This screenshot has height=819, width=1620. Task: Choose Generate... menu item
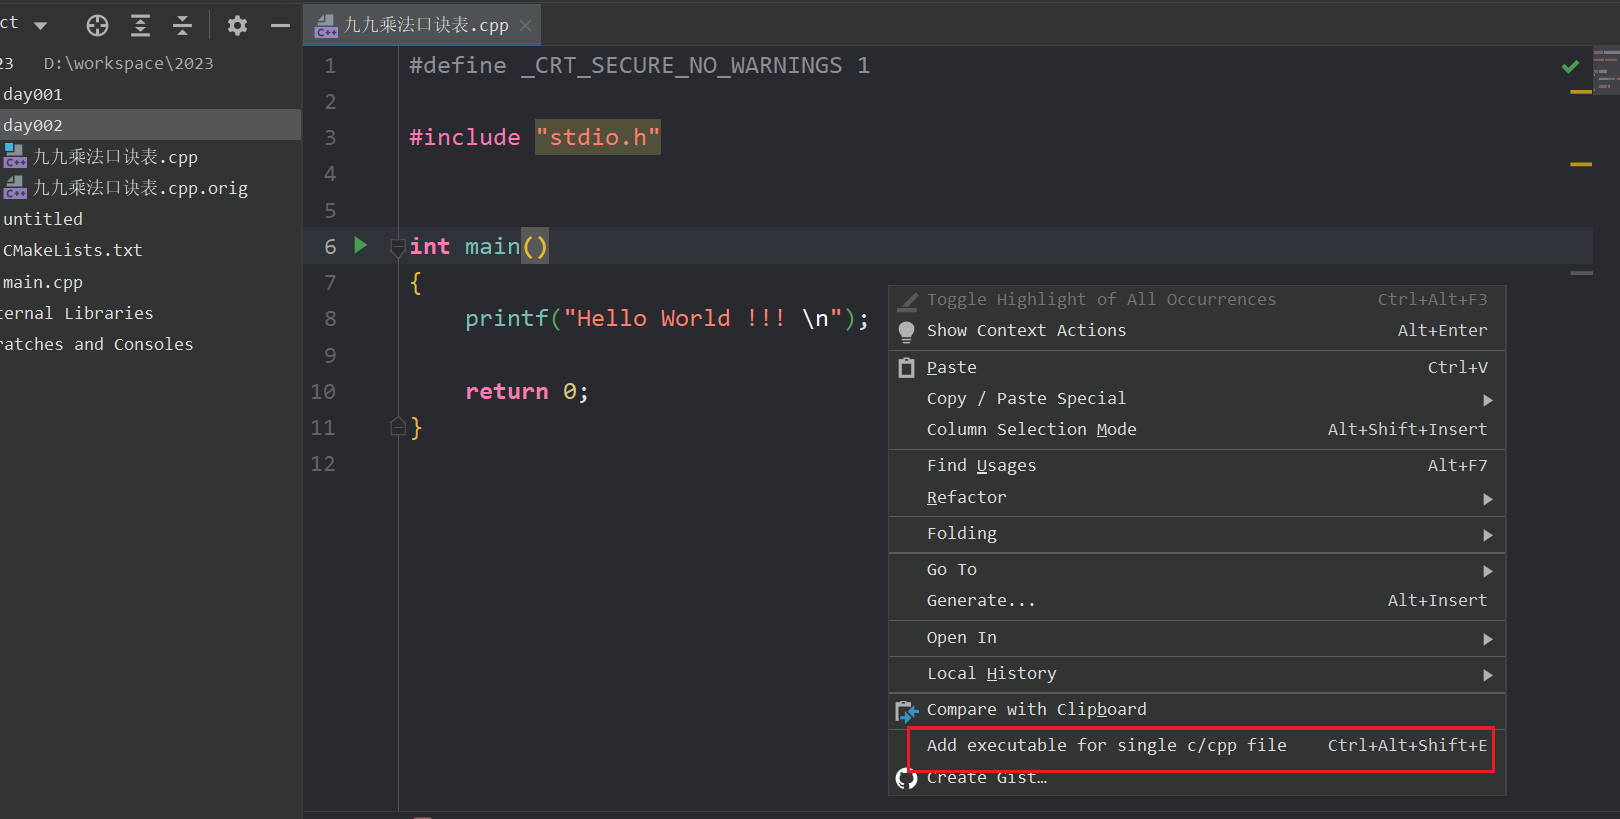[1197, 600]
